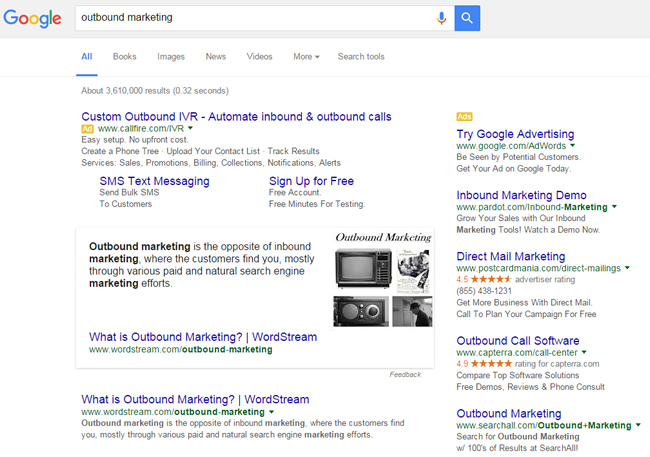Switch to the Books tab

point(124,56)
